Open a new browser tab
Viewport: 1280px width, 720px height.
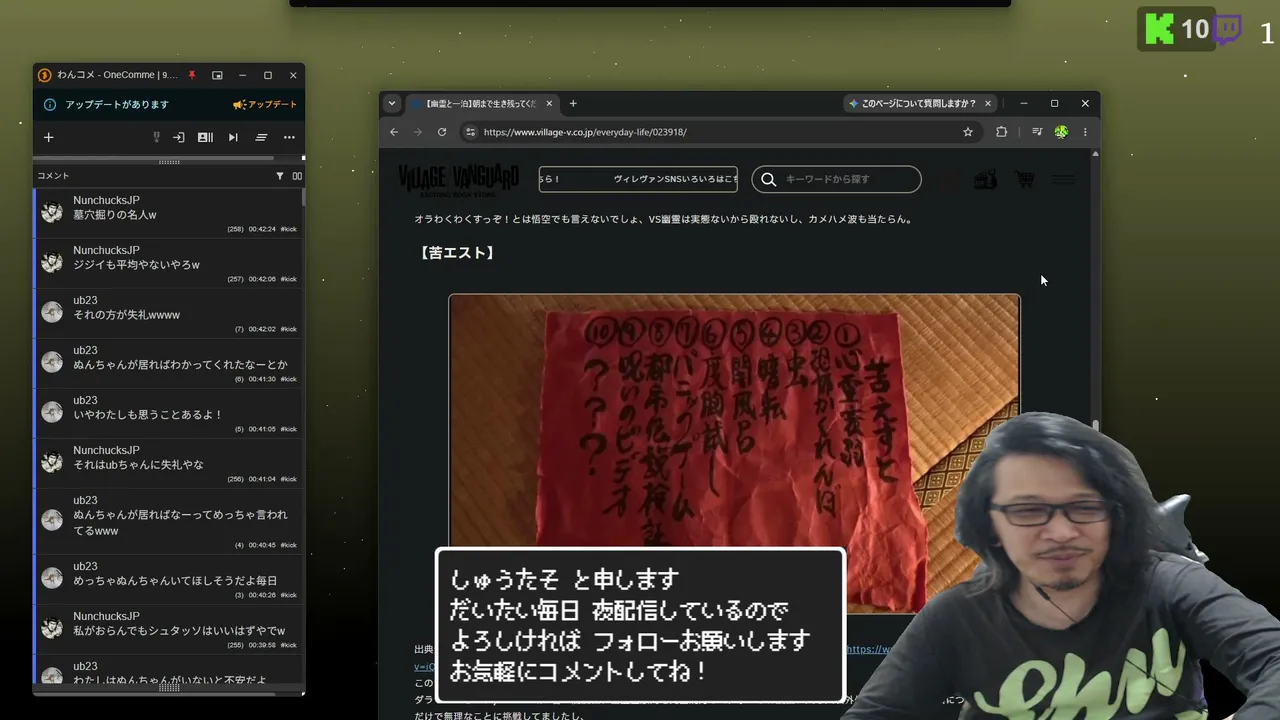point(573,103)
